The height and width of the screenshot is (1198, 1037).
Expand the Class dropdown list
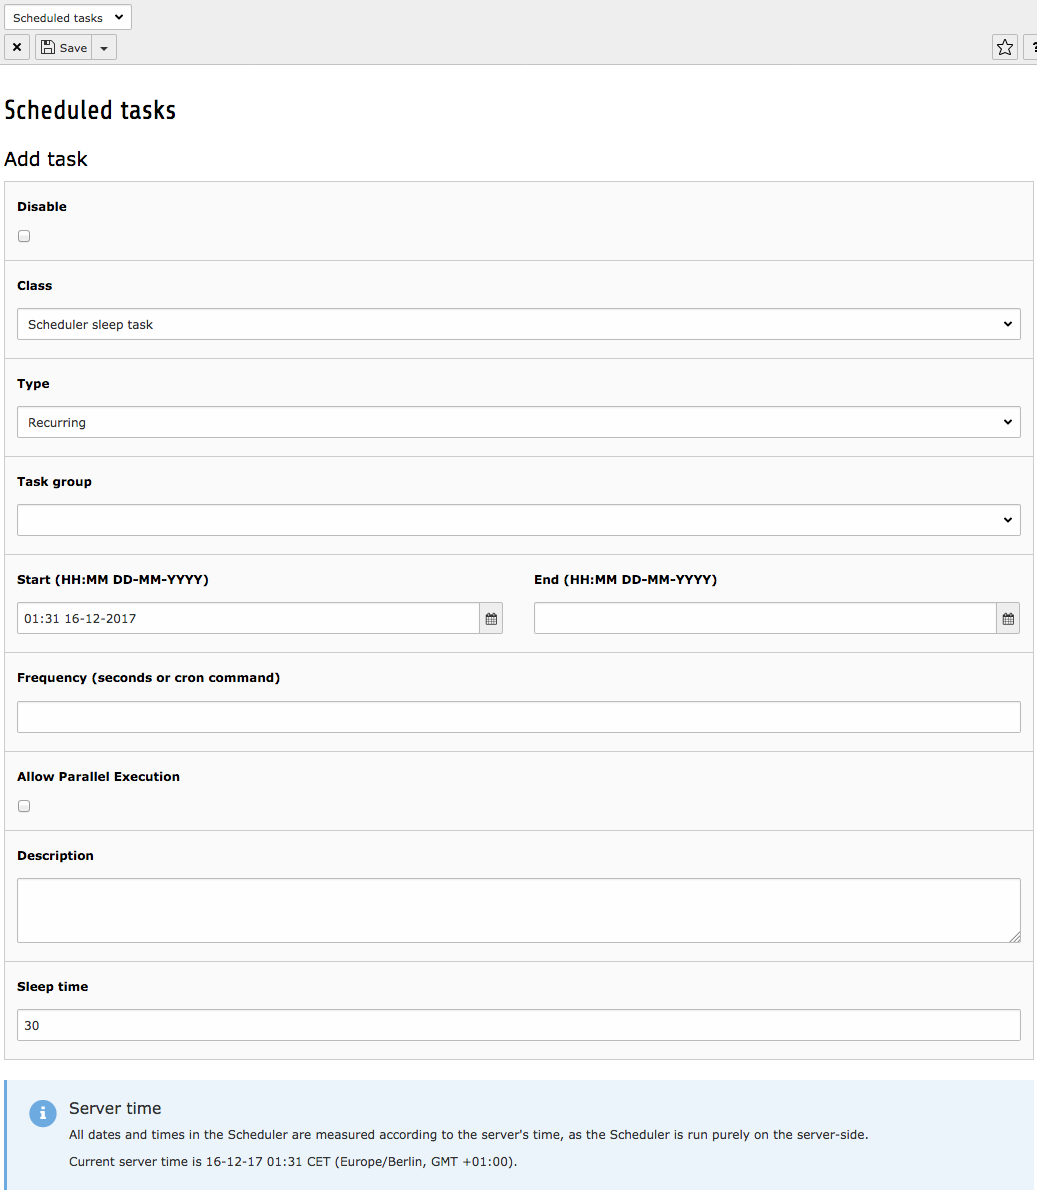[518, 324]
